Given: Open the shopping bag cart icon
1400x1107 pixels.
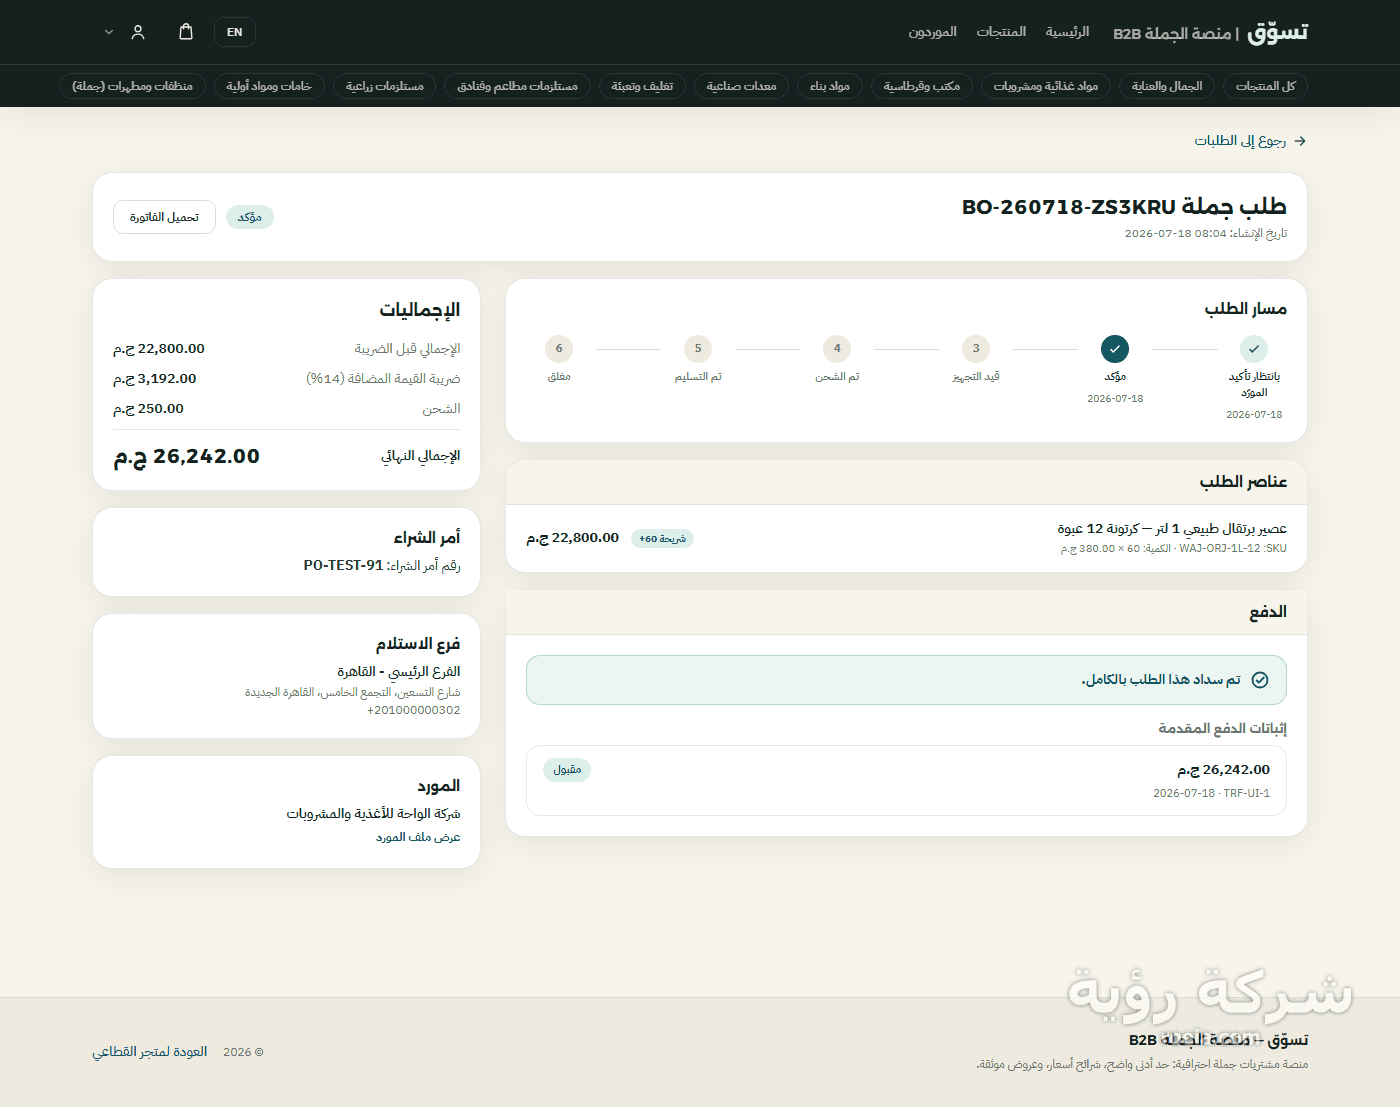Looking at the screenshot, I should (x=186, y=32).
